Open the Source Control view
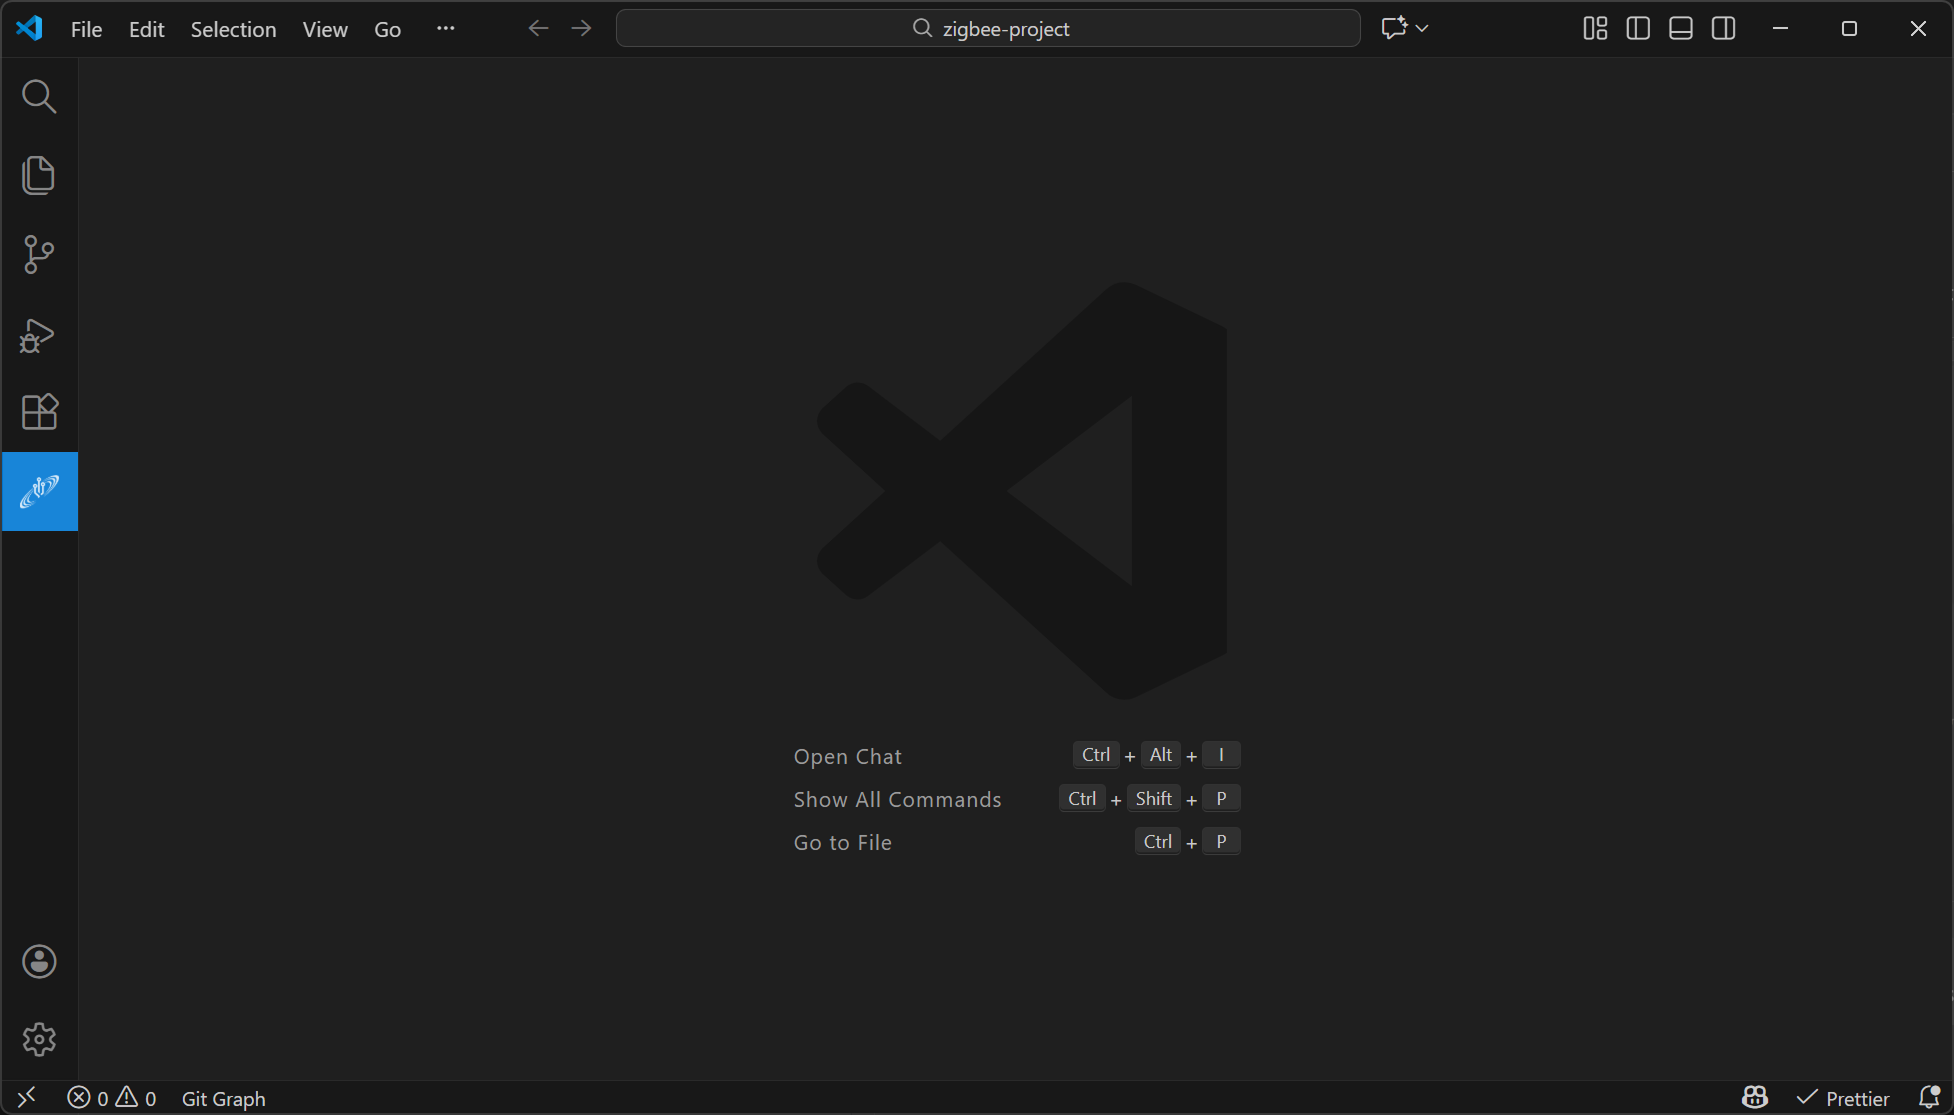Image resolution: width=1954 pixels, height=1115 pixels. [x=39, y=254]
